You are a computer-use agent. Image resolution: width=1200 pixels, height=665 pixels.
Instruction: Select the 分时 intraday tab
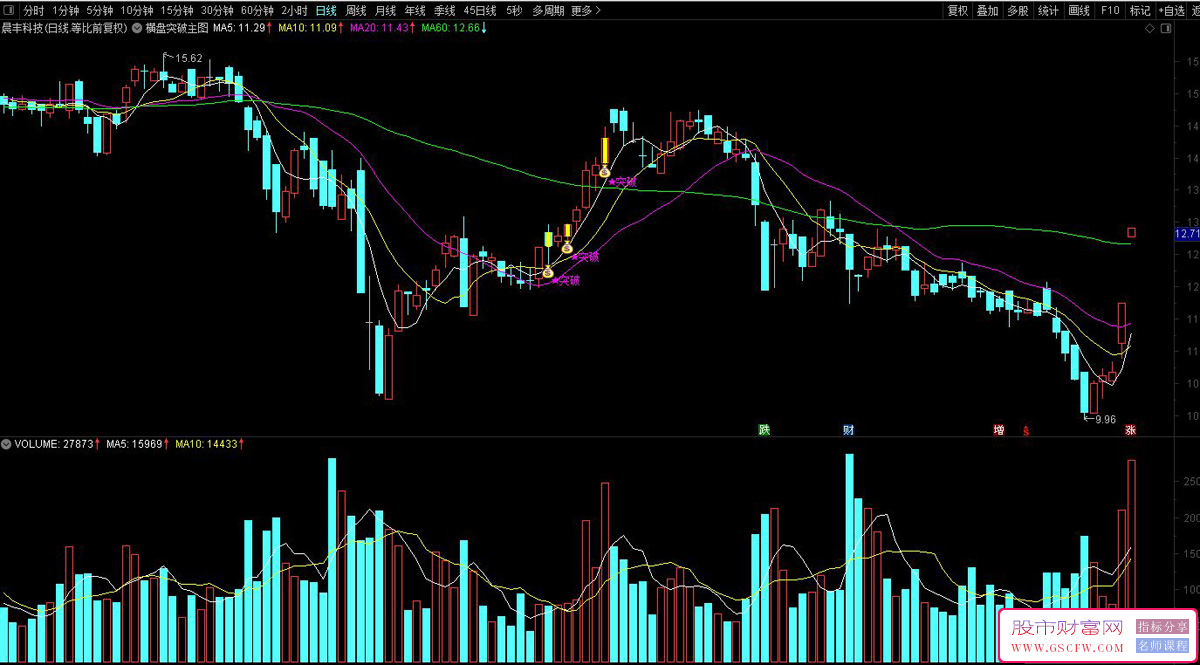point(34,10)
